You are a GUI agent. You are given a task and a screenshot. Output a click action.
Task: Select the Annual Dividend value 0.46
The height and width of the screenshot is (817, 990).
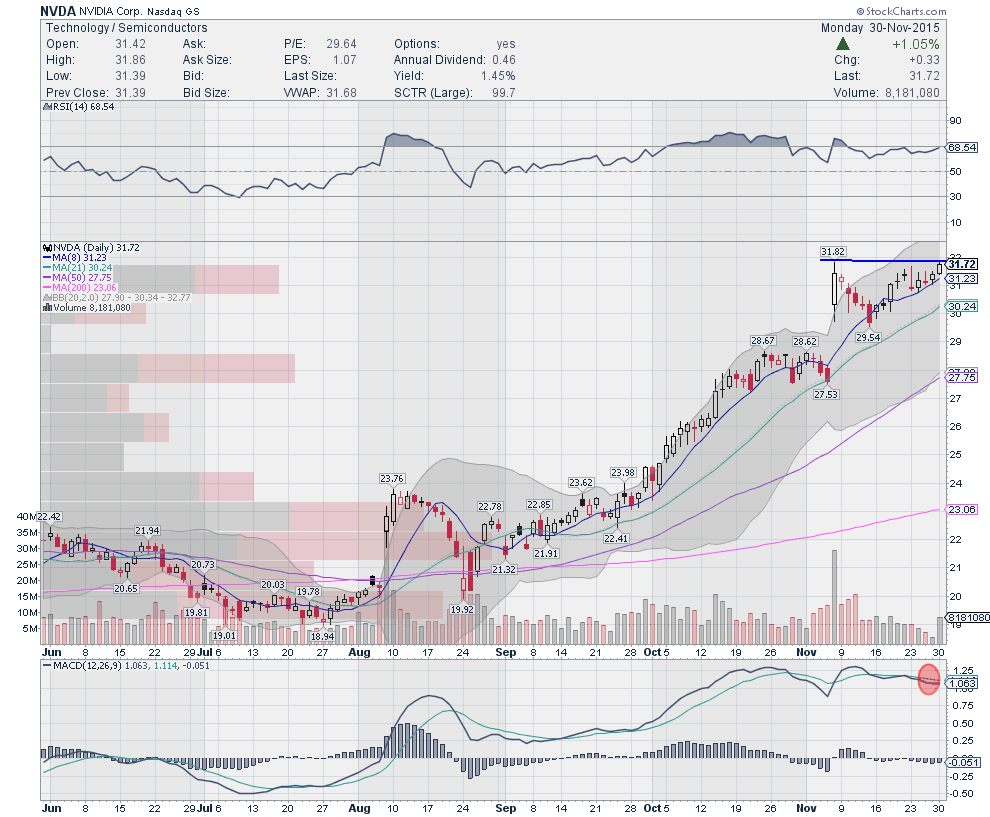tap(504, 60)
